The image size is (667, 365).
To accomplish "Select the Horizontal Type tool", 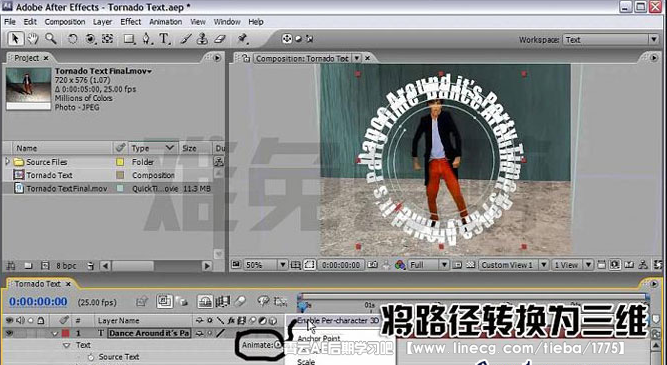I will (165, 39).
